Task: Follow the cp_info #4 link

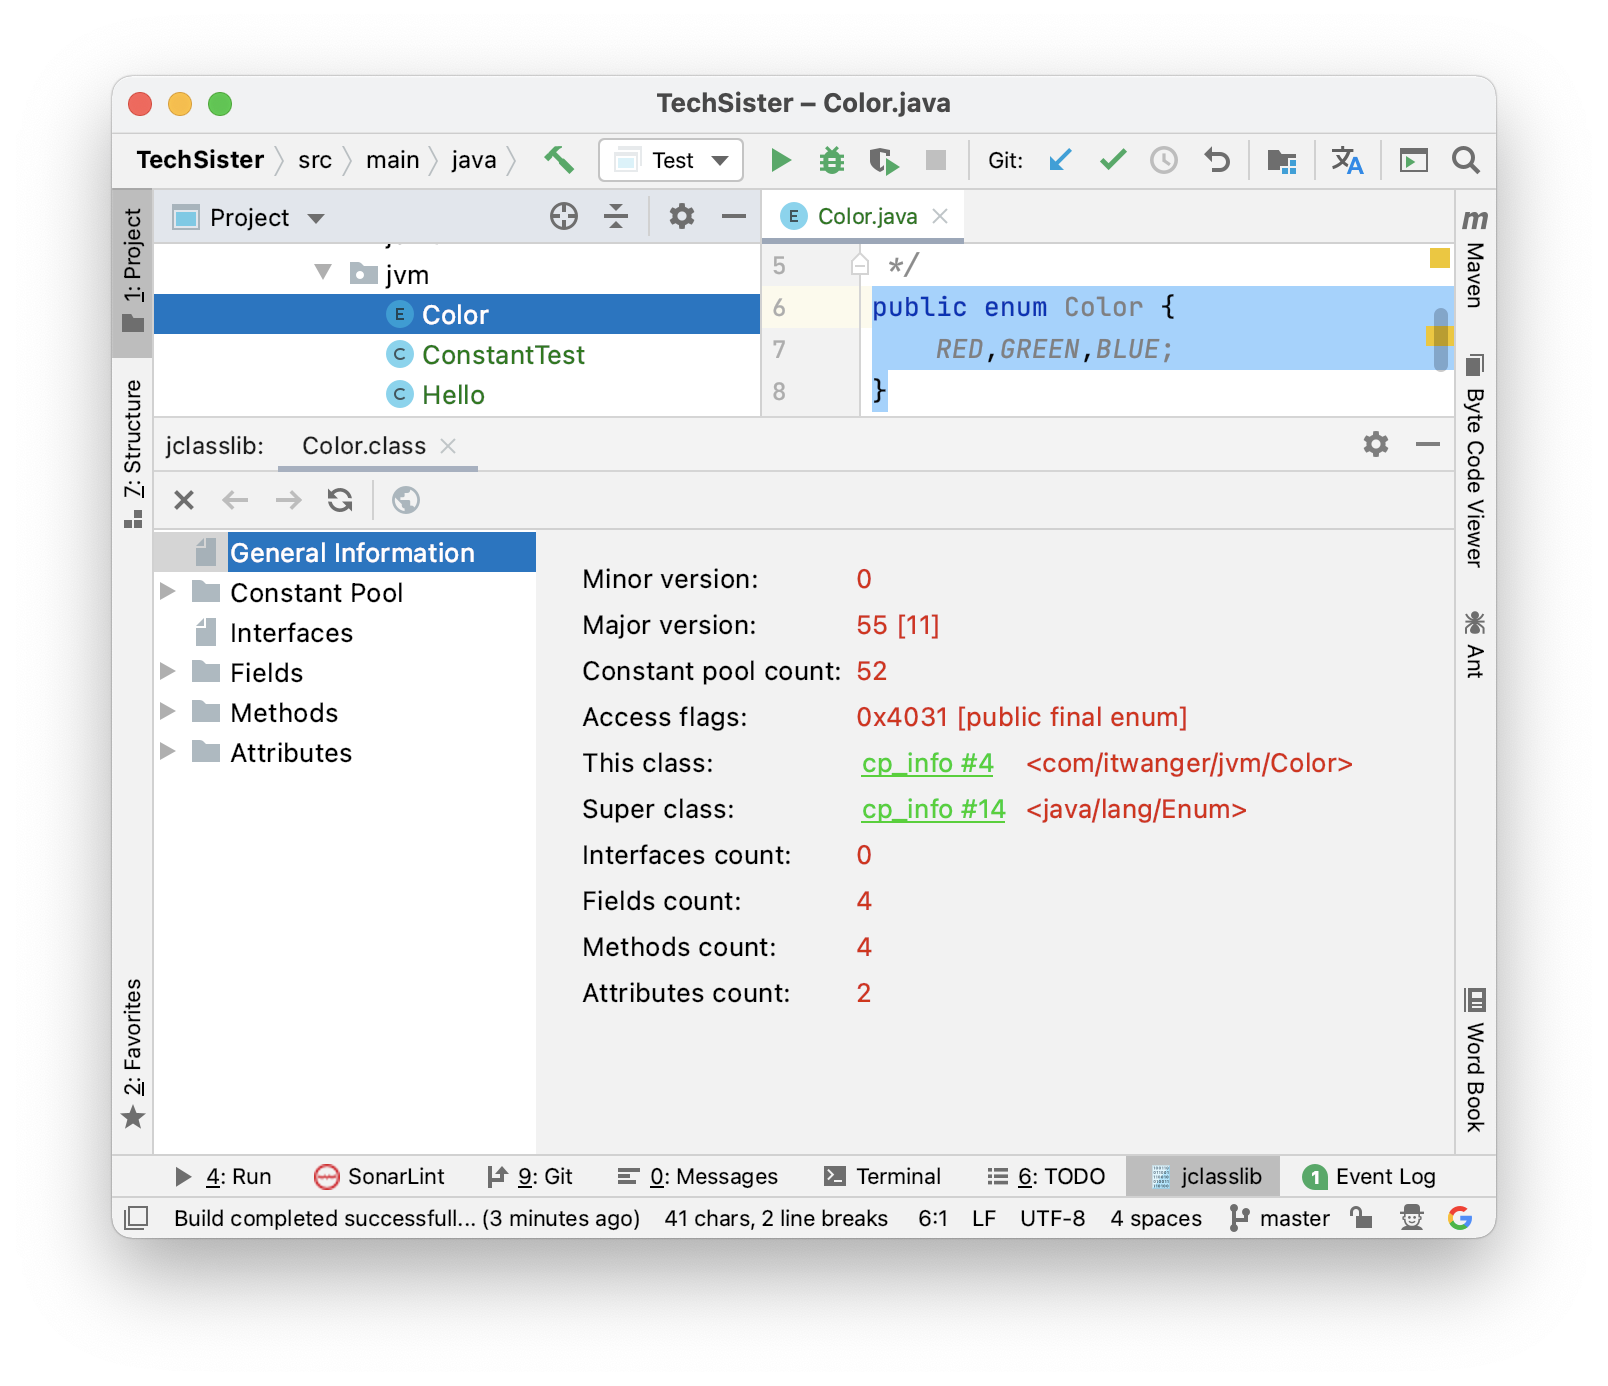Action: 927,763
